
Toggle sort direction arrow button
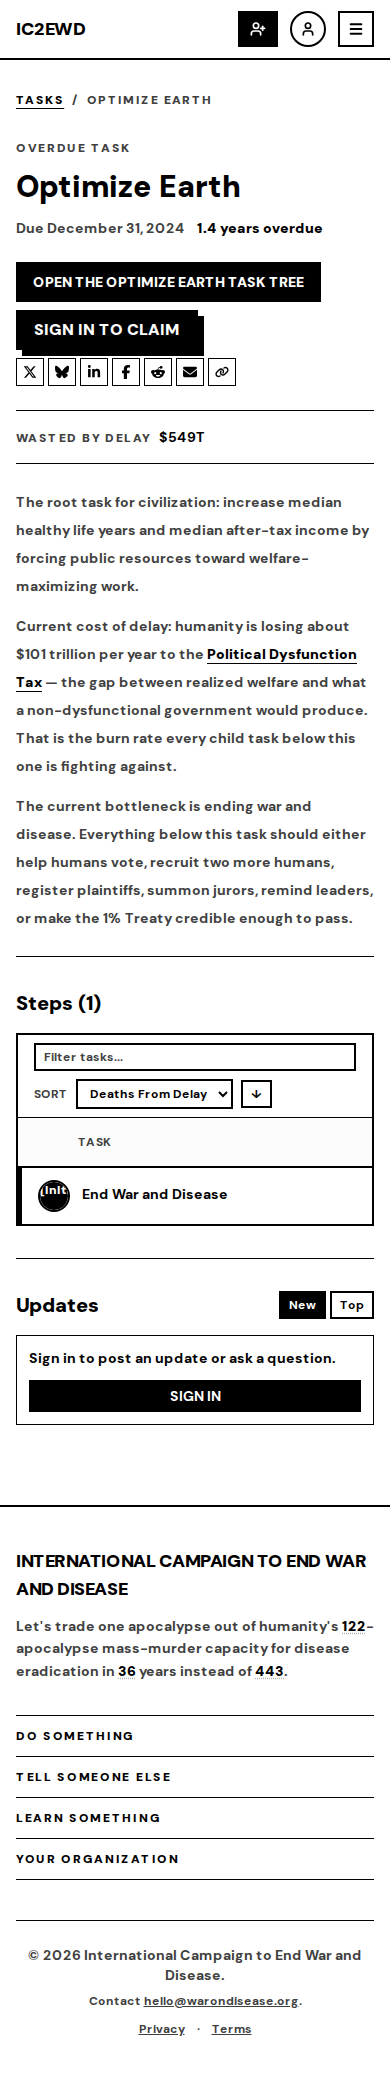pos(256,1094)
